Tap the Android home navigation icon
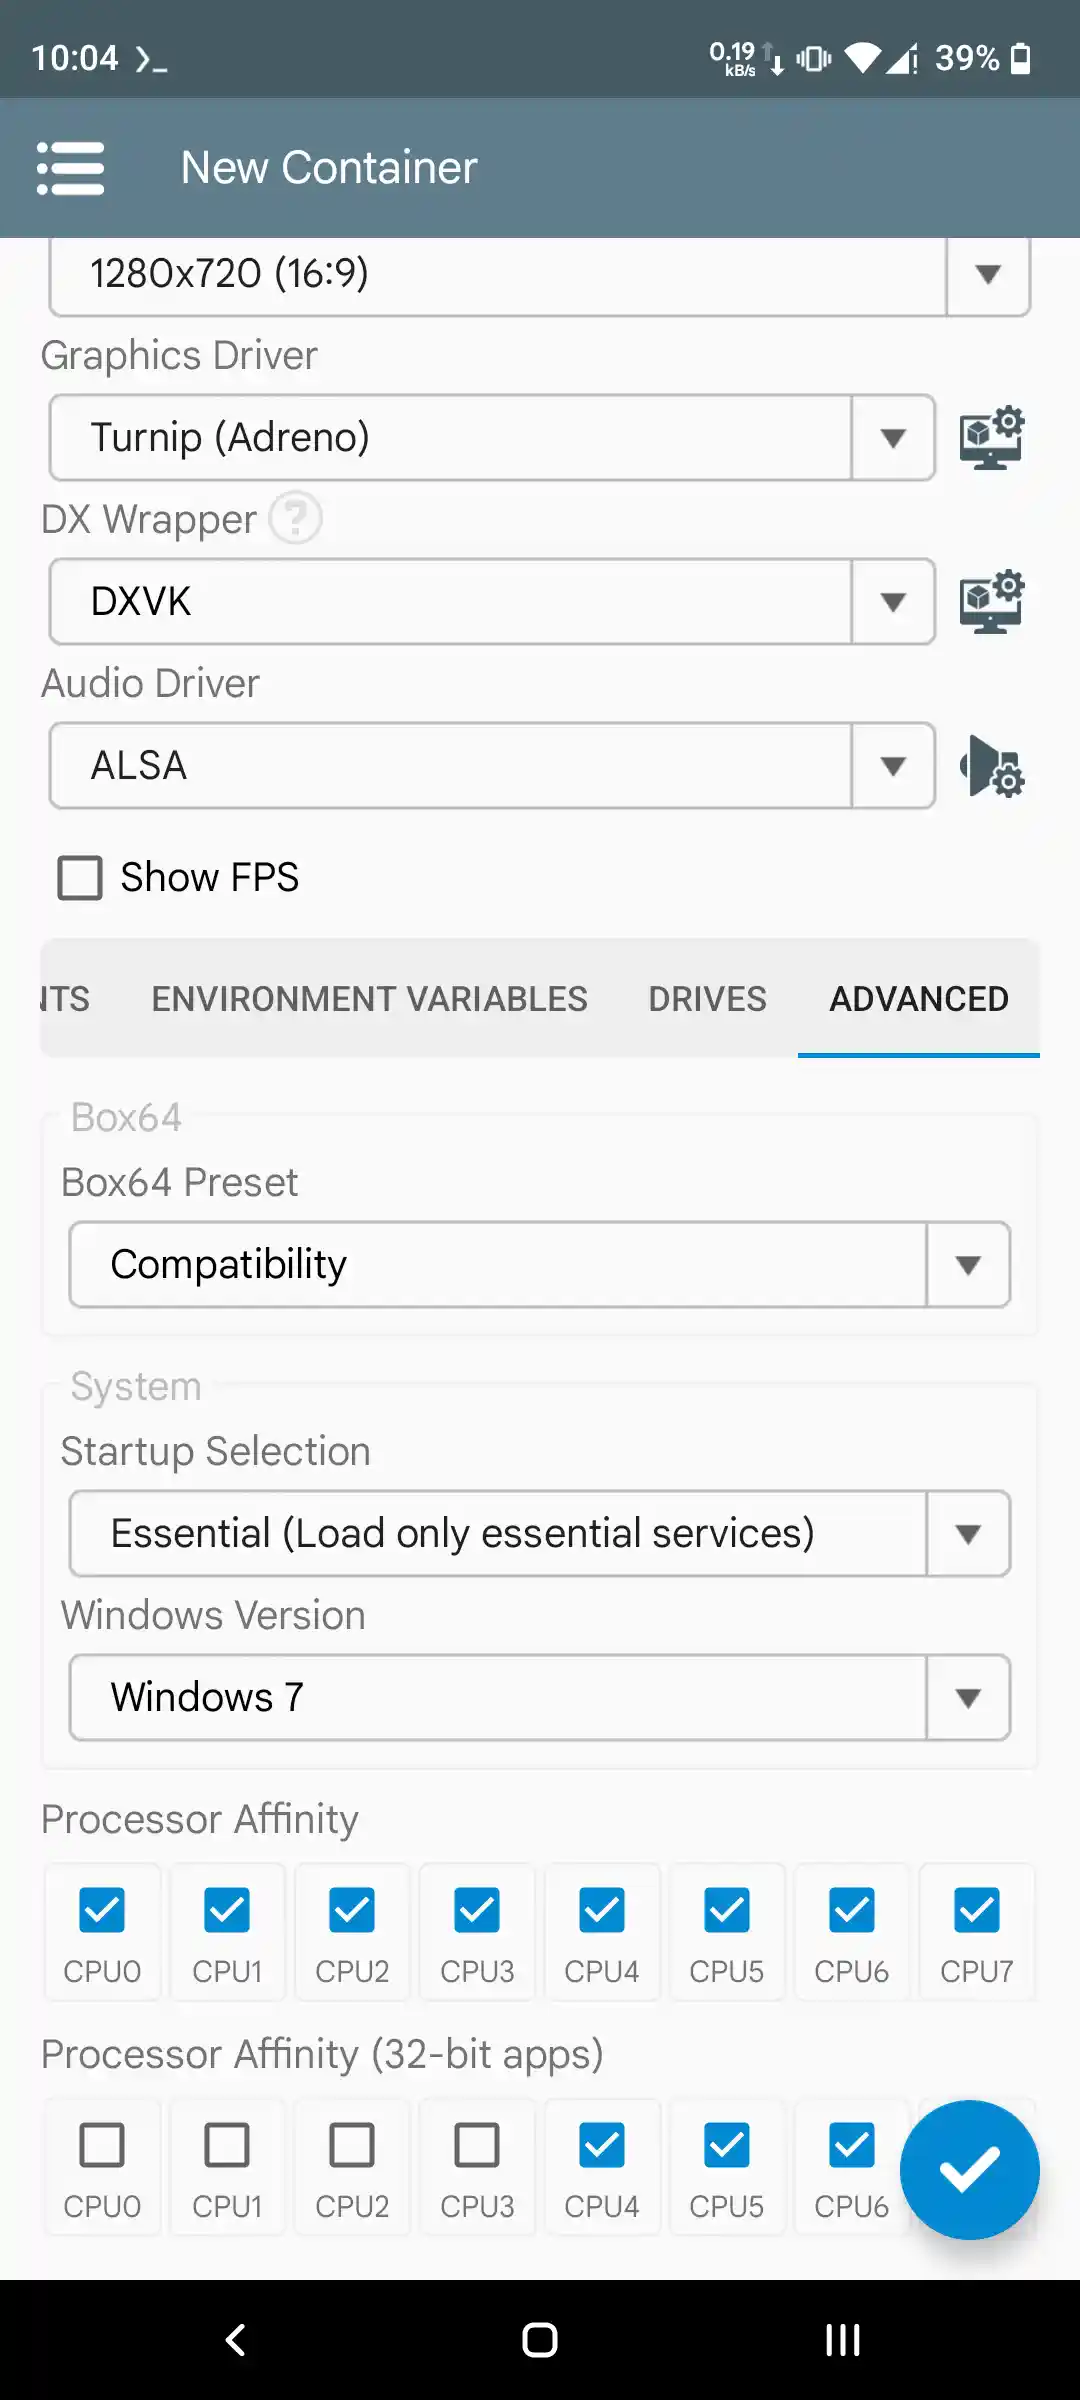 coord(540,2340)
